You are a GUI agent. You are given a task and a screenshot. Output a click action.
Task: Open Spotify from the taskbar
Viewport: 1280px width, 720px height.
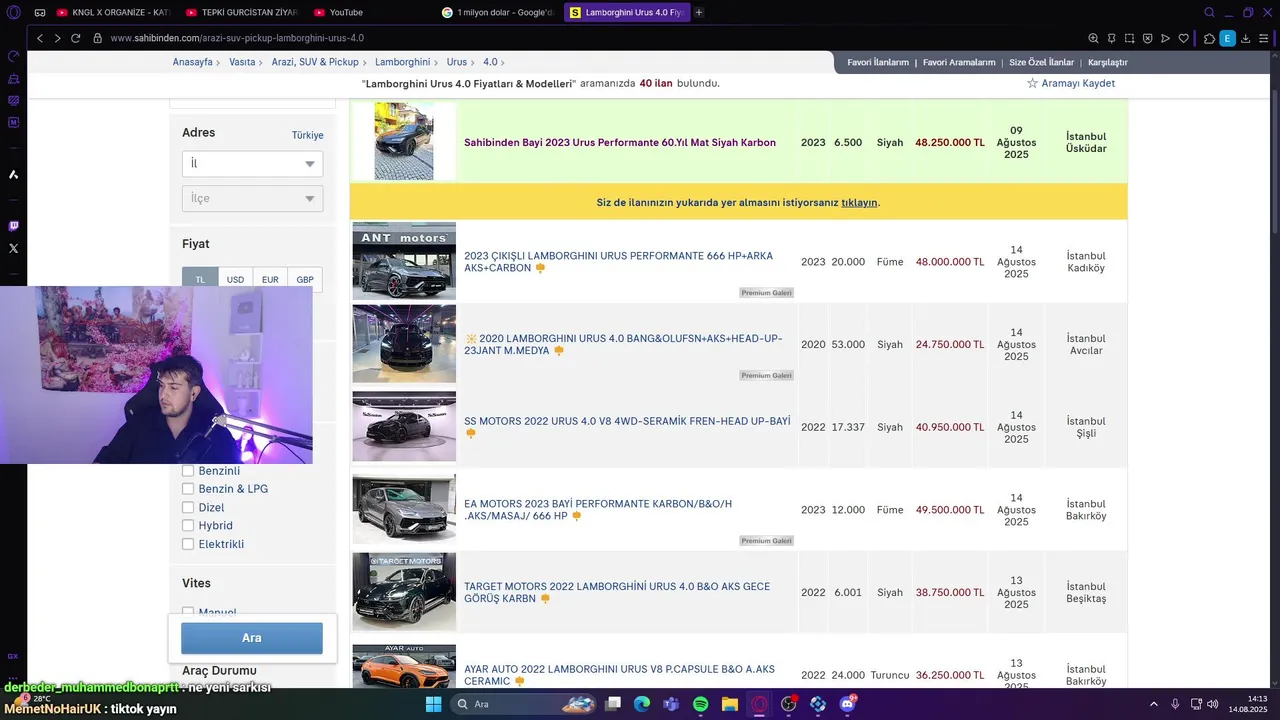pos(700,704)
